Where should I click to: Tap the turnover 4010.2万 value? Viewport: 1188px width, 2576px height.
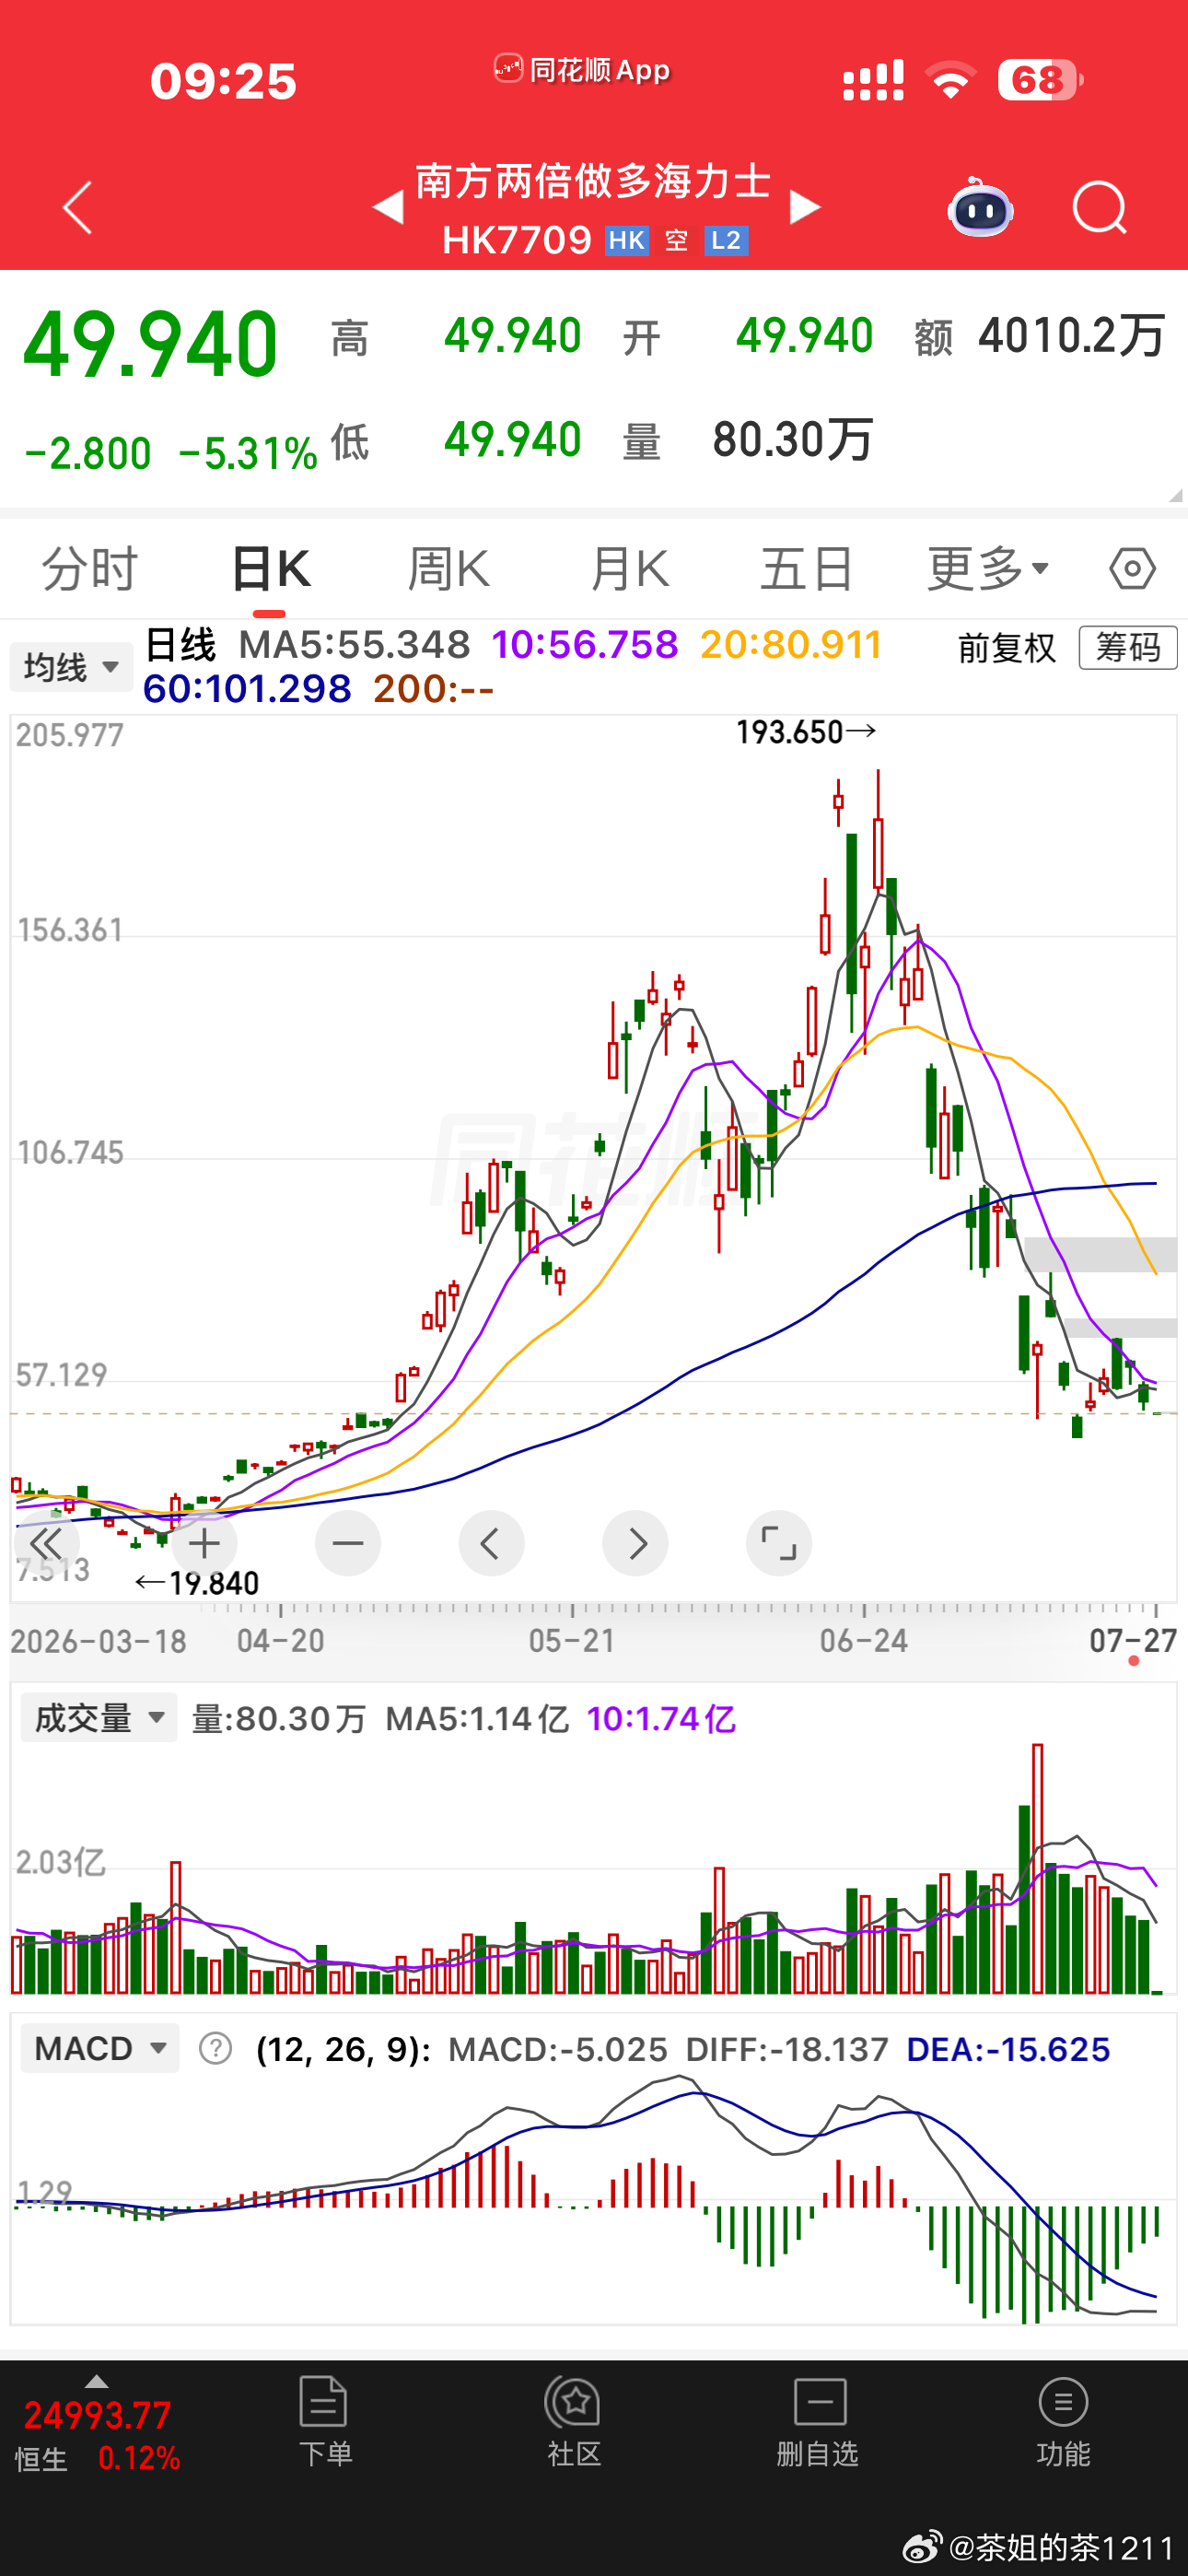[x=1071, y=336]
